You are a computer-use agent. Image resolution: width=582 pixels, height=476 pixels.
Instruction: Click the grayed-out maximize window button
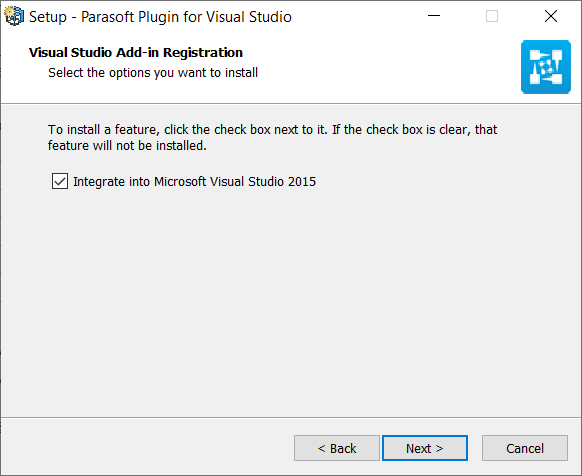[x=492, y=16]
